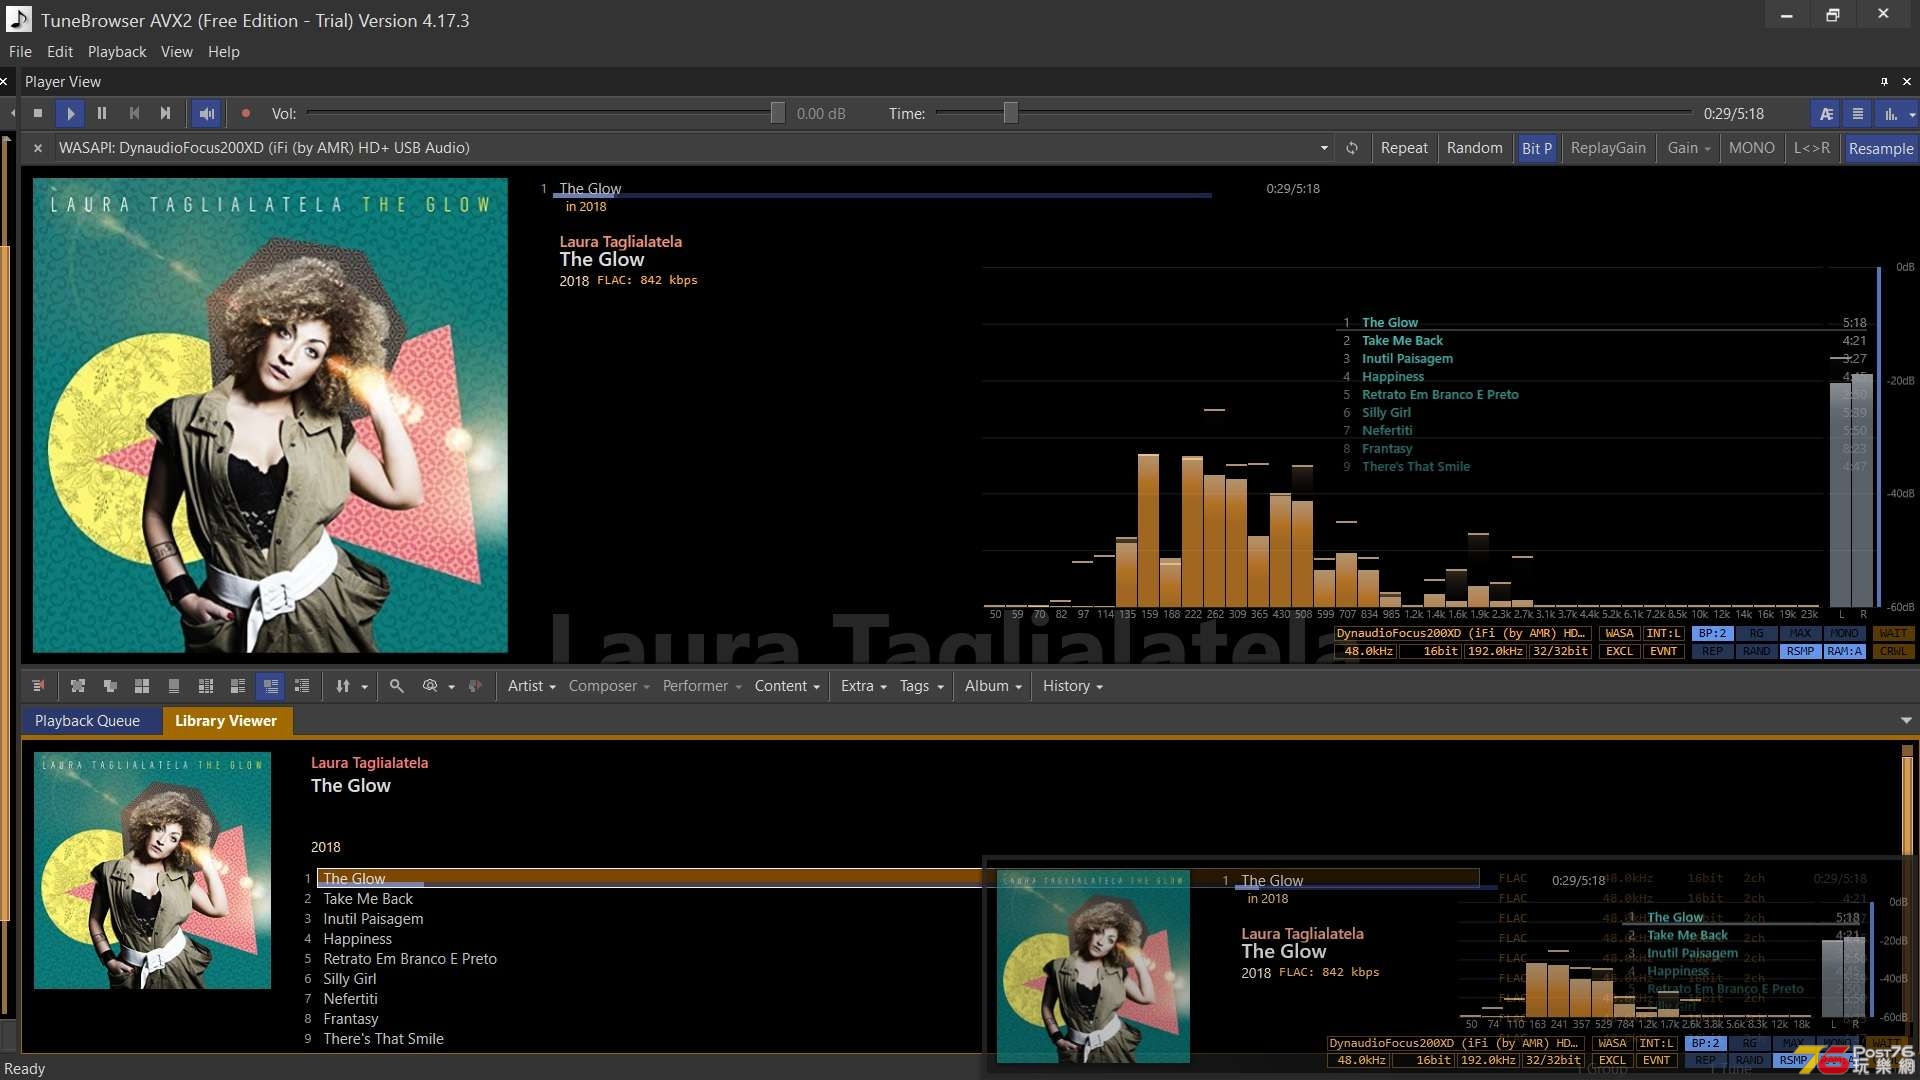Toggle Bit P bit-perfect mode
Screen dimensions: 1920x1080
click(x=1537, y=148)
